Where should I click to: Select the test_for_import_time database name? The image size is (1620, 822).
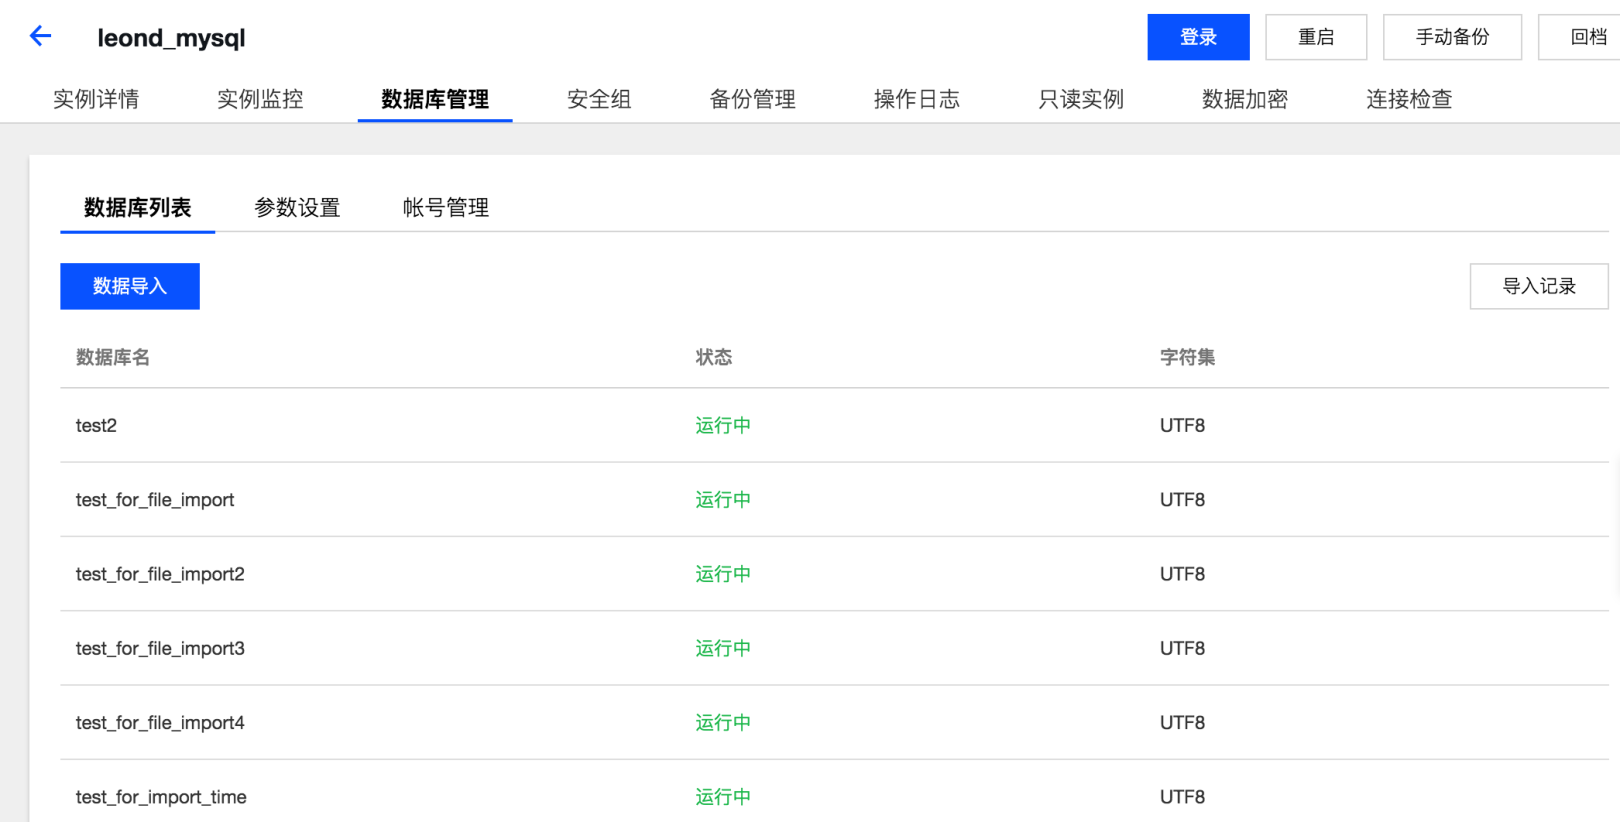(x=161, y=797)
